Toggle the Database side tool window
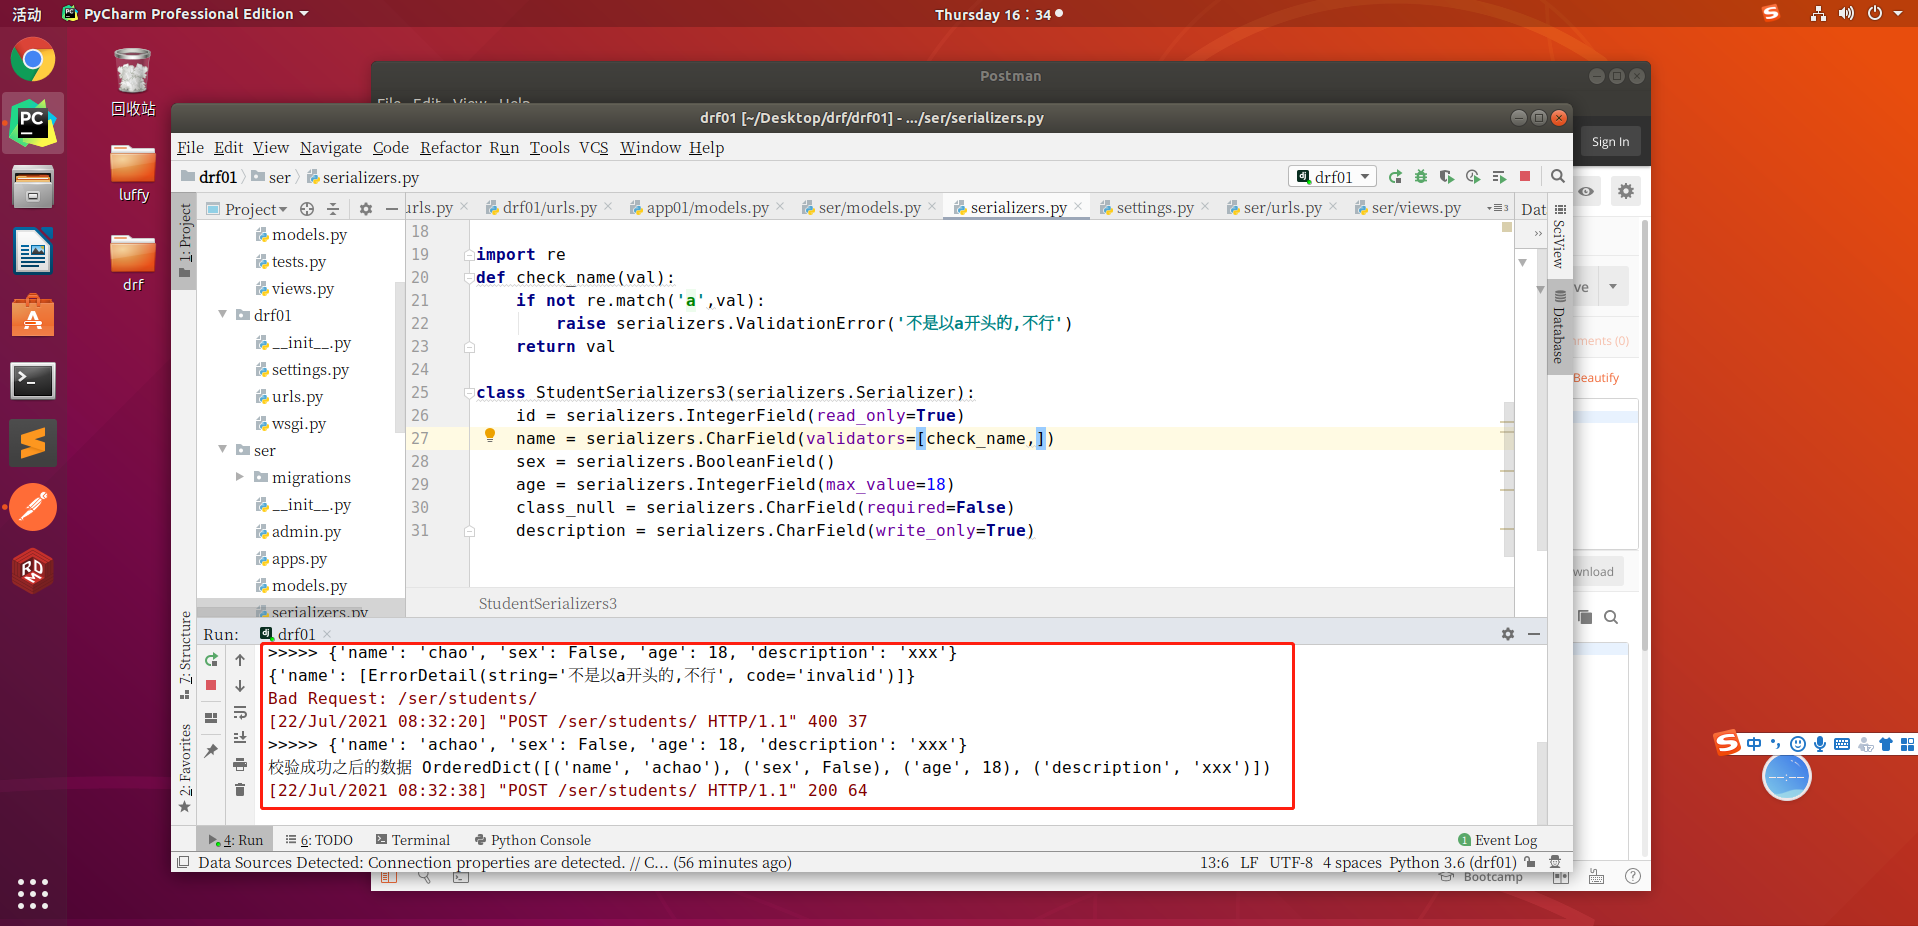This screenshot has height=926, width=1918. coord(1559,328)
